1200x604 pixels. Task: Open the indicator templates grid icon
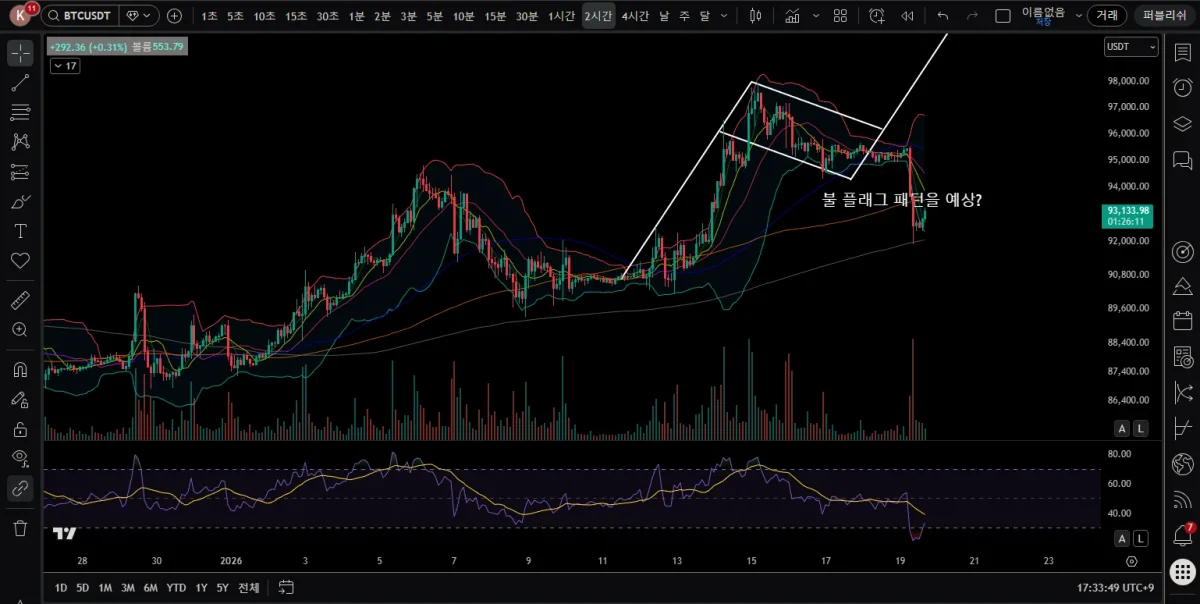coord(840,15)
